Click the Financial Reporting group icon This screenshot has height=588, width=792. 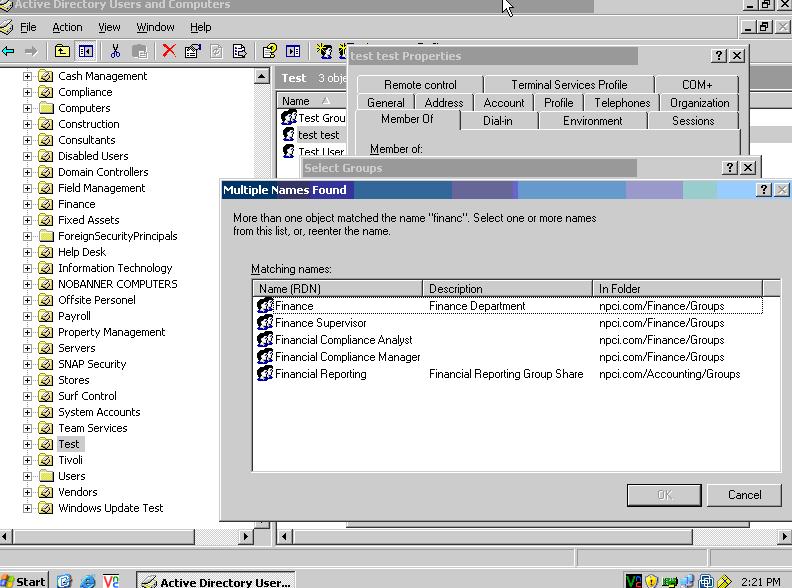[x=265, y=374]
